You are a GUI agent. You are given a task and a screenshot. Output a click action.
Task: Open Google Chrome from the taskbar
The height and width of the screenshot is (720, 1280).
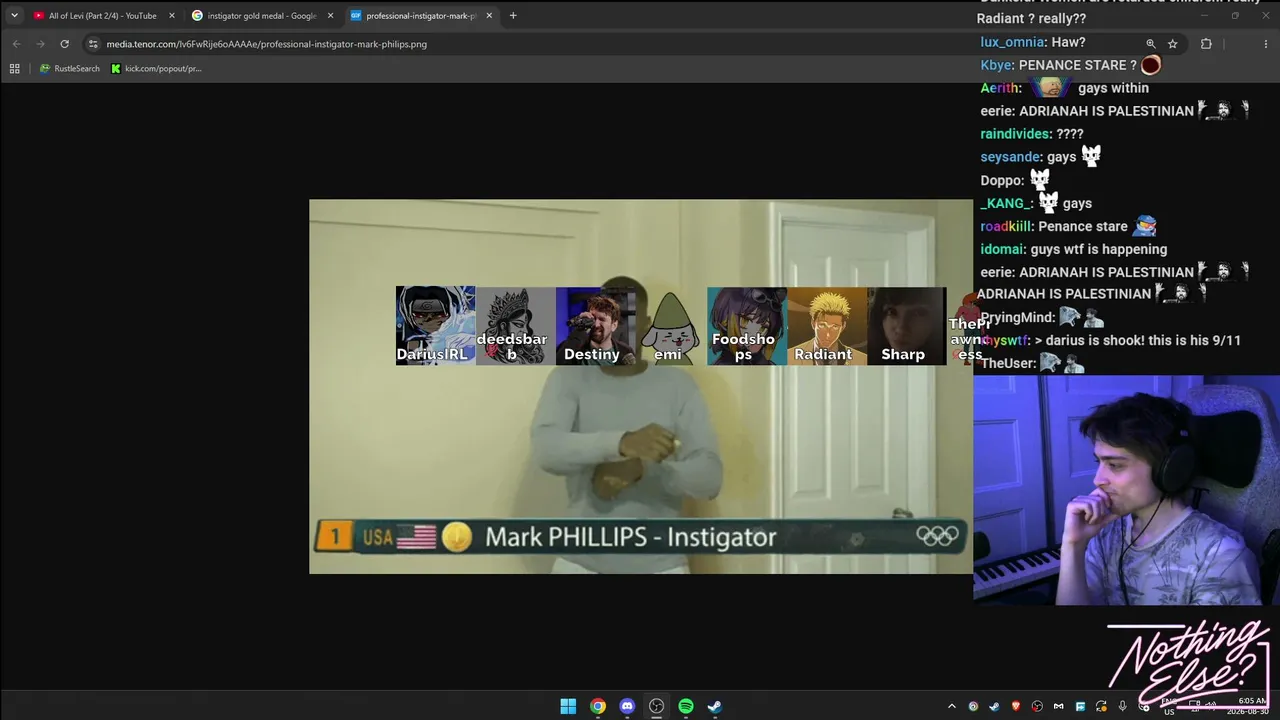coord(597,706)
